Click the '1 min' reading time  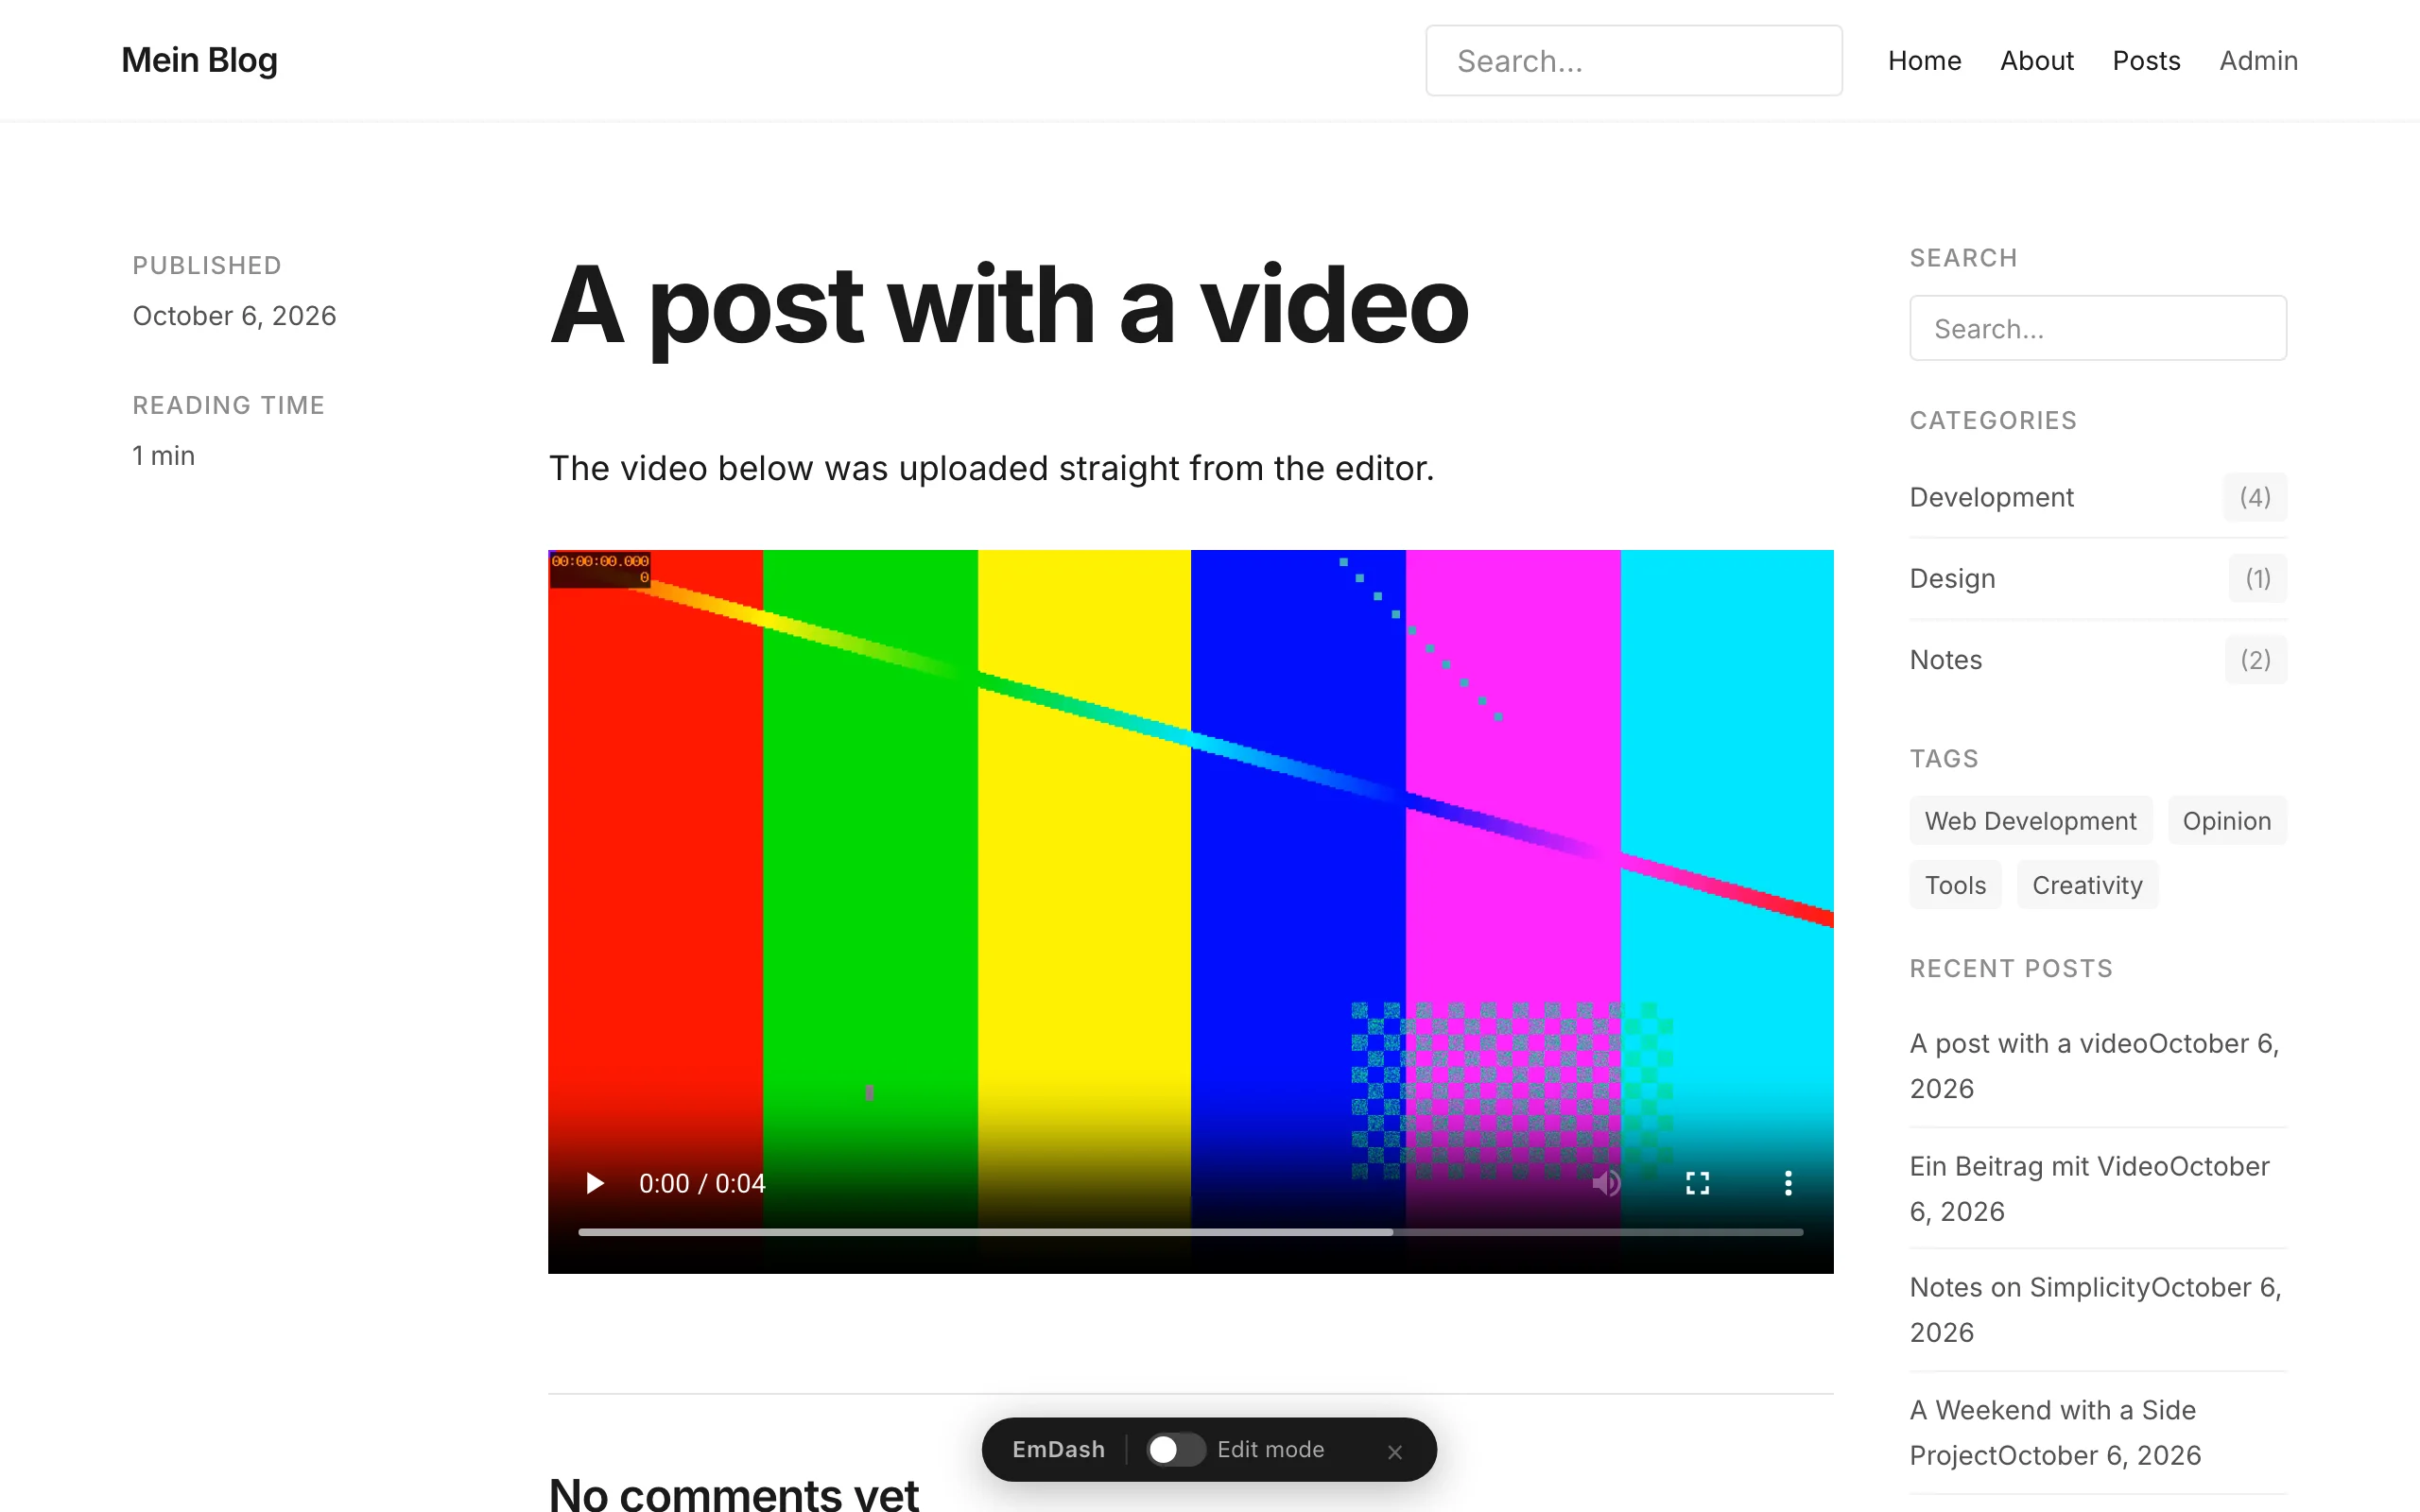point(163,456)
